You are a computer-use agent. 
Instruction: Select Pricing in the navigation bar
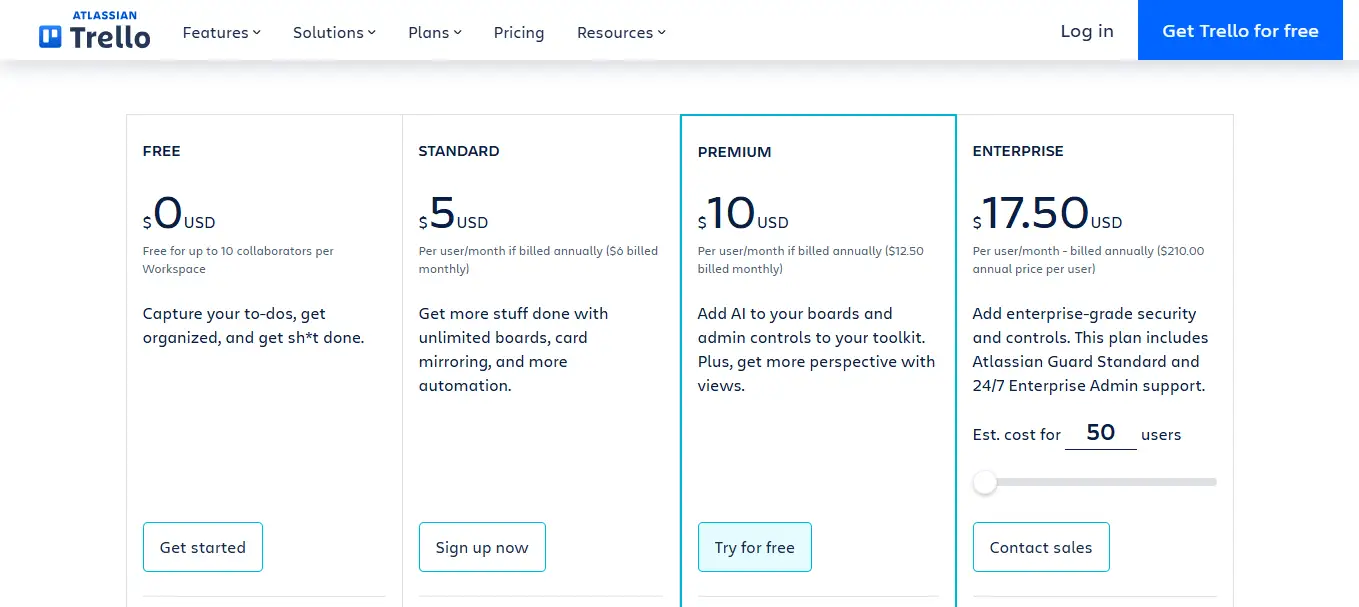coord(518,32)
